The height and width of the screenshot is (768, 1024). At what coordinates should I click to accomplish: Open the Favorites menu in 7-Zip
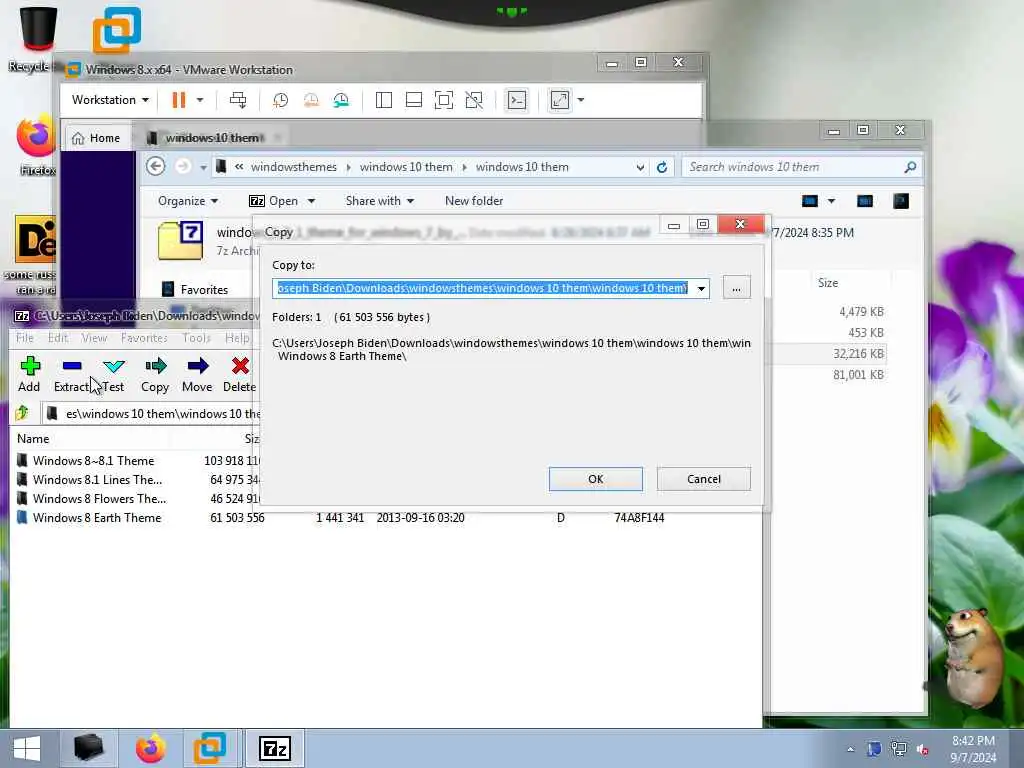pyautogui.click(x=144, y=338)
